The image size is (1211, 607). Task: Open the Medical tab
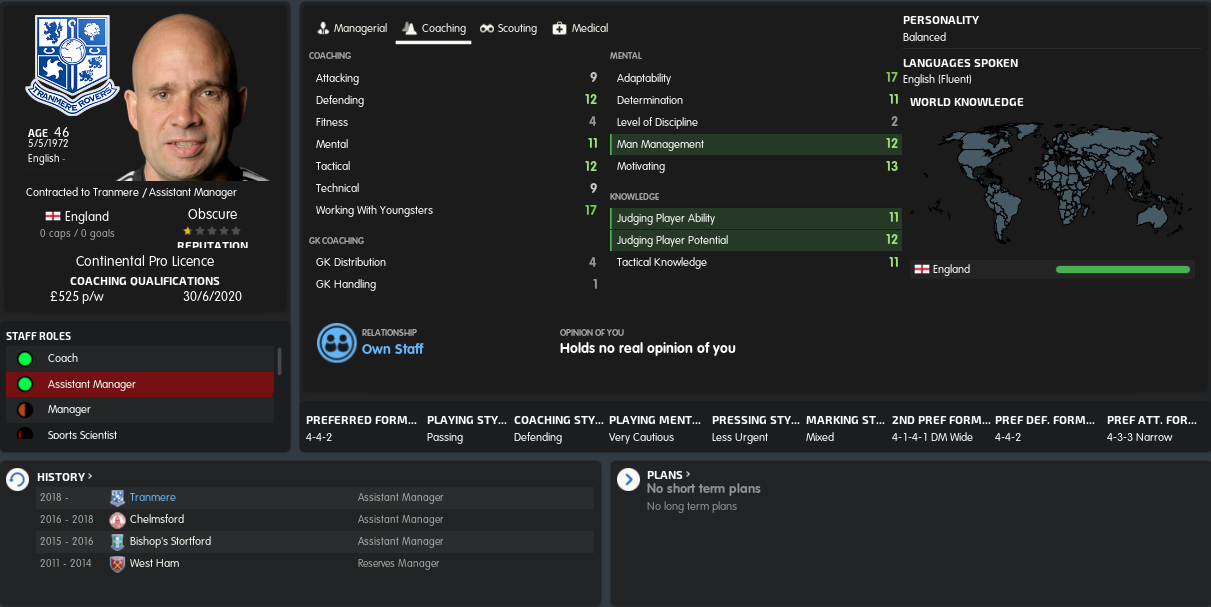(x=580, y=28)
